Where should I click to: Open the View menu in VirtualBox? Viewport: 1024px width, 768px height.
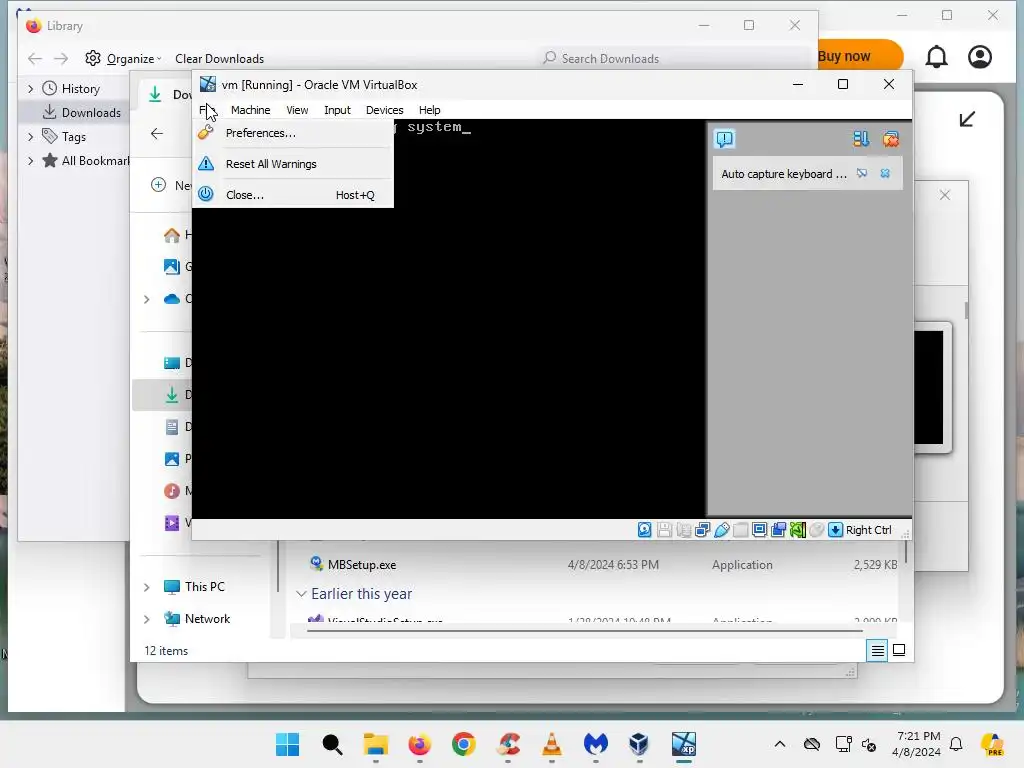tap(297, 110)
